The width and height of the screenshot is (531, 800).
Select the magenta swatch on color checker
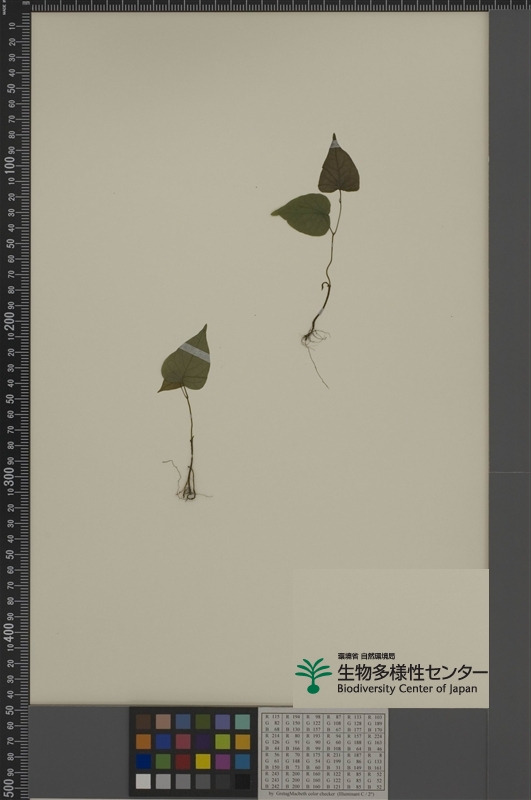[x=223, y=761]
